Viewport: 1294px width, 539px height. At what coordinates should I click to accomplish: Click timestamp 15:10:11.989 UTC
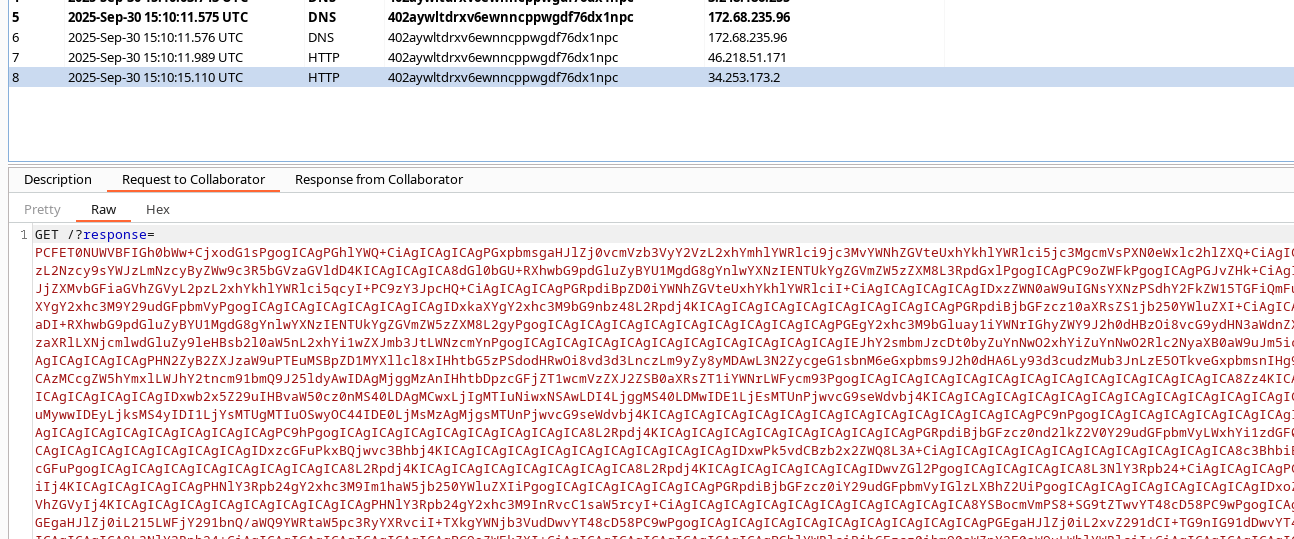point(155,57)
